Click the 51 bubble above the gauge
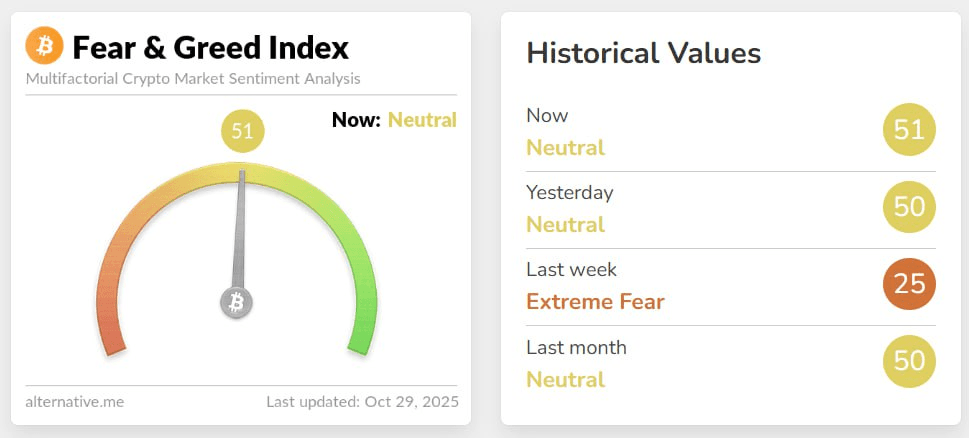This screenshot has height=438, width=969. (x=242, y=131)
